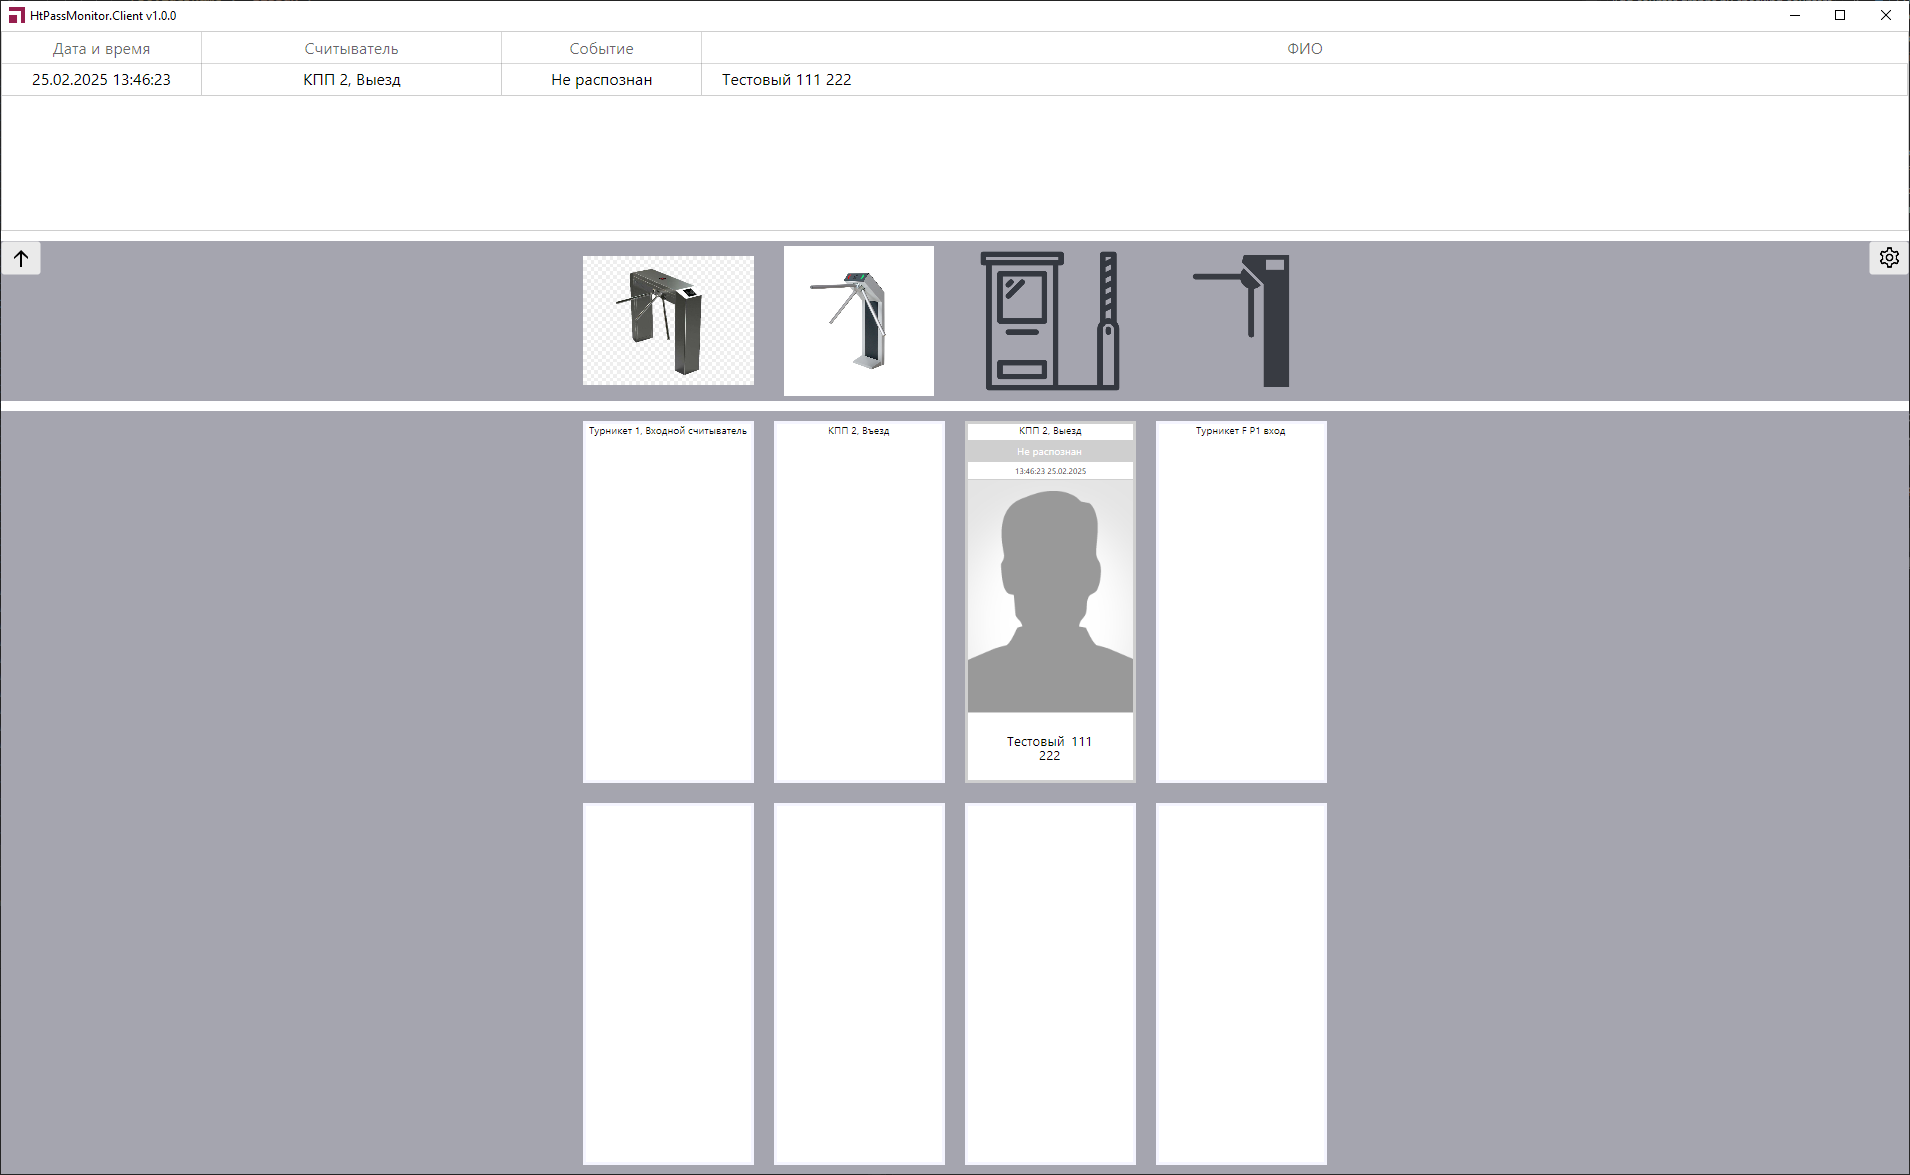Click the ФИО column header
This screenshot has width=1910, height=1175.
(x=1304, y=49)
